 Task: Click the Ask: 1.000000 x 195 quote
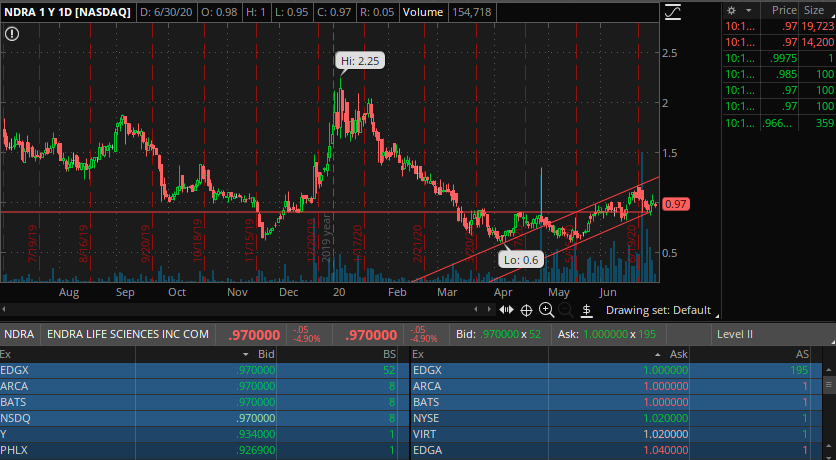pyautogui.click(x=607, y=334)
